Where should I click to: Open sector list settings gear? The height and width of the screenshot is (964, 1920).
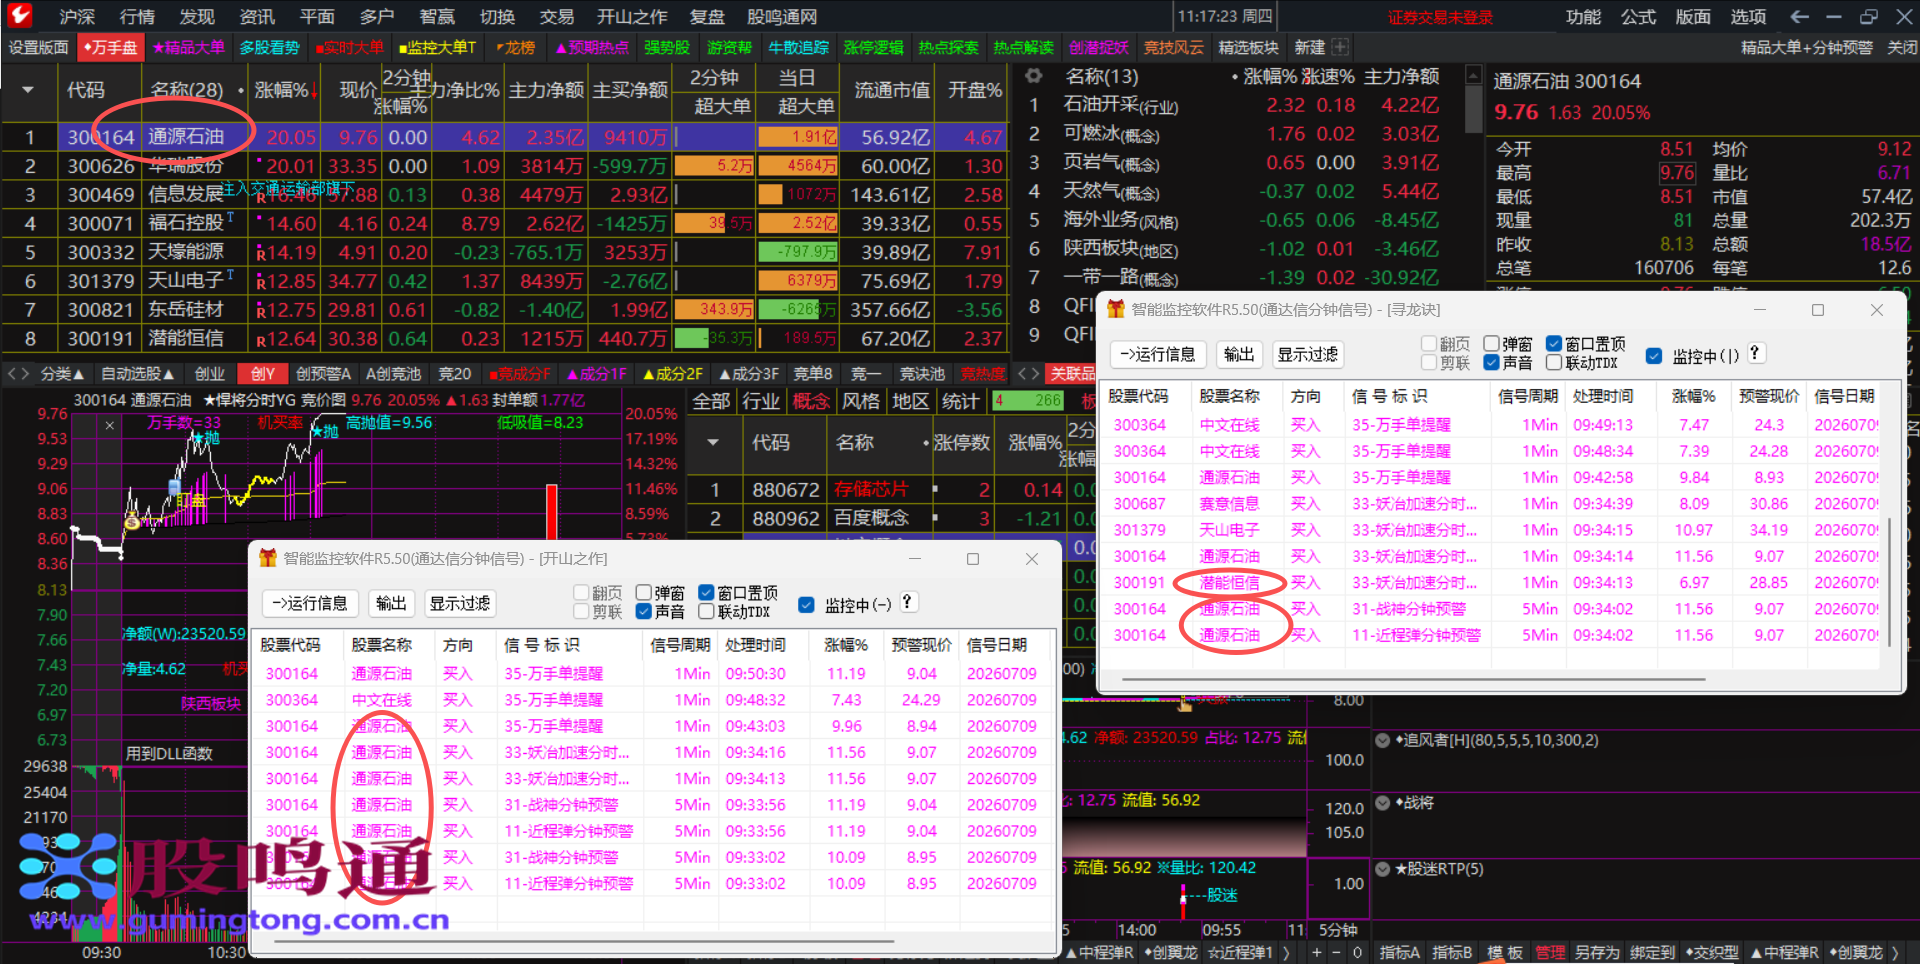point(1034,76)
